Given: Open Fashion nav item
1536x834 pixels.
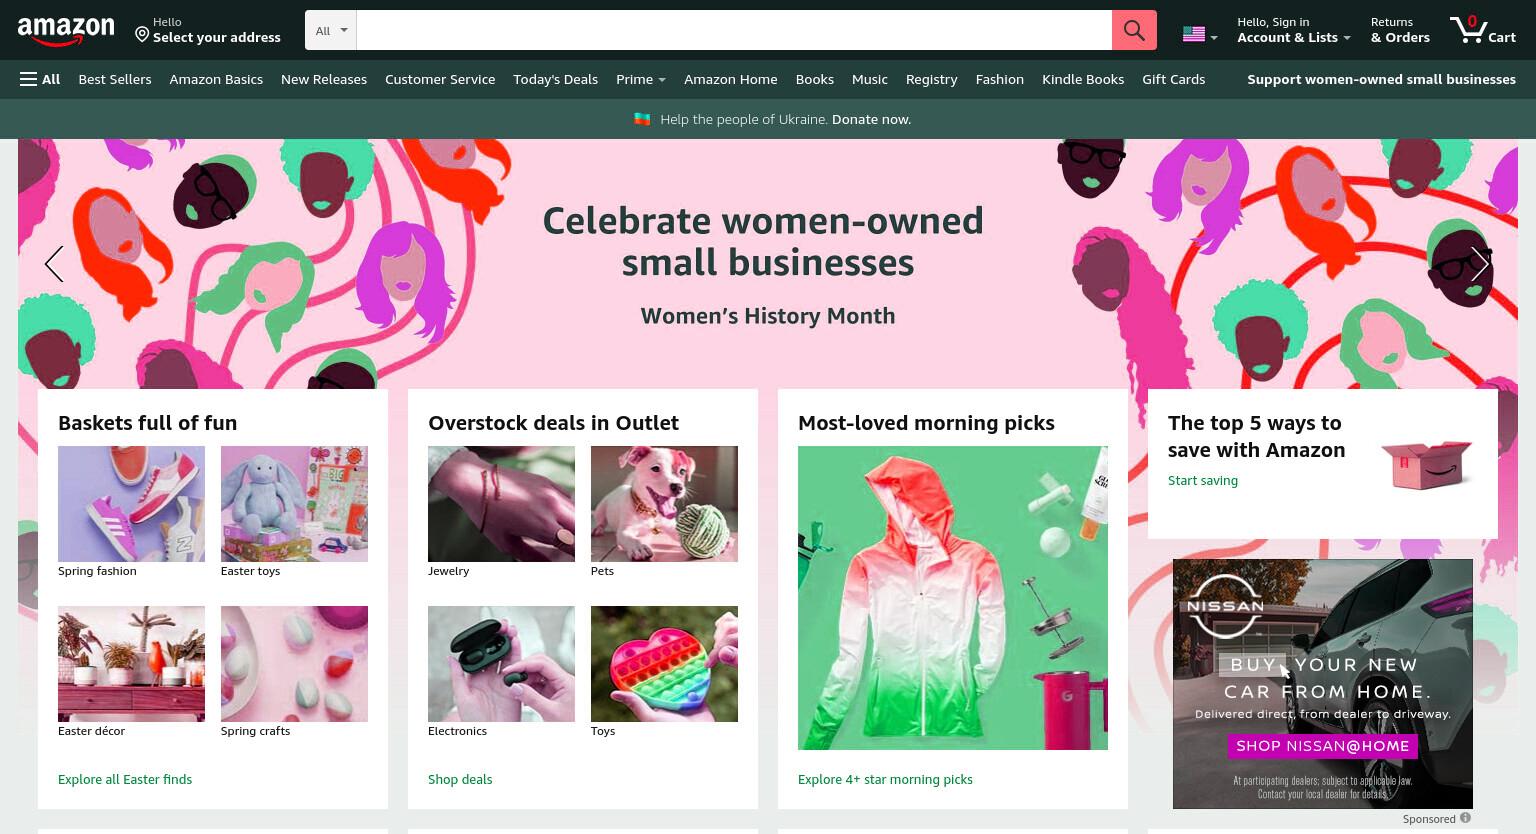Looking at the screenshot, I should tap(999, 79).
